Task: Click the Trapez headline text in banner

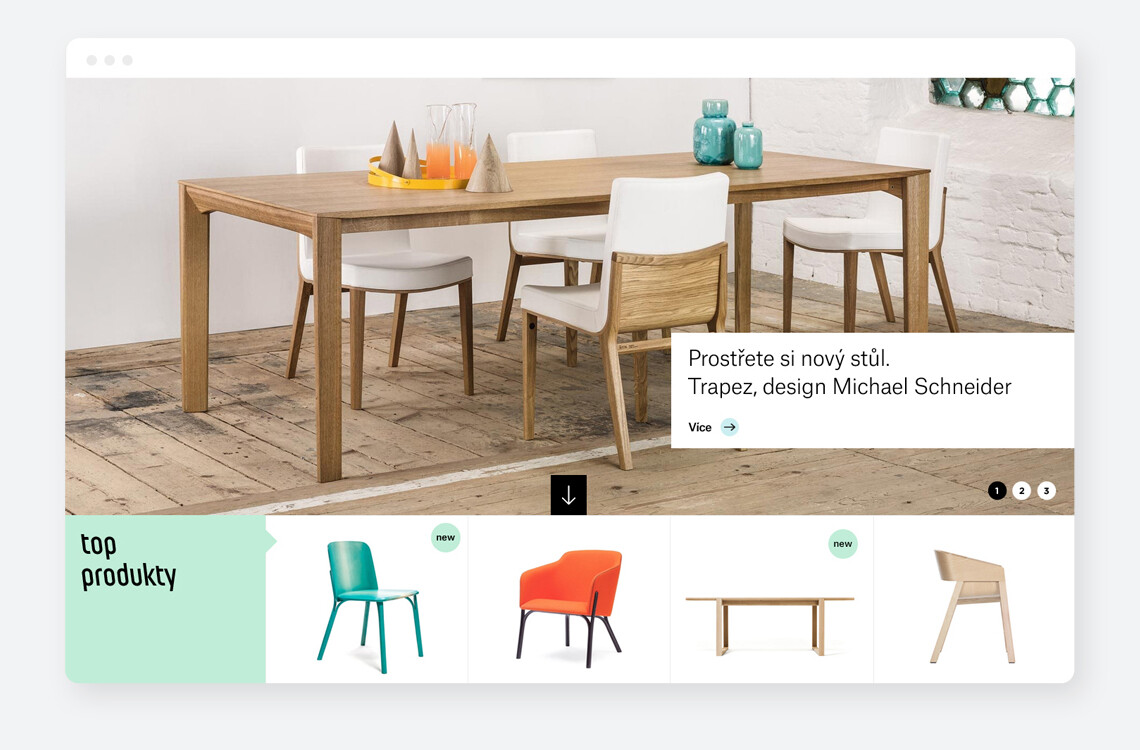Action: coord(849,387)
